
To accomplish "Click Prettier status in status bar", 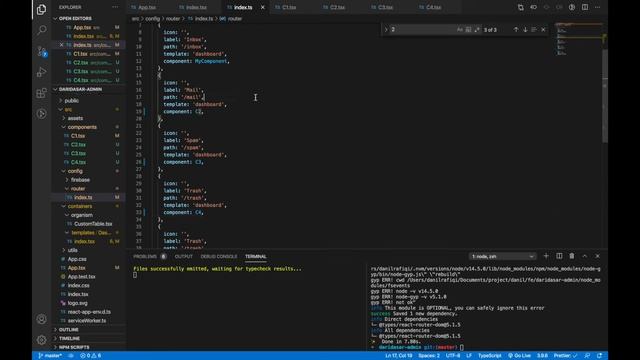I will click(565, 356).
